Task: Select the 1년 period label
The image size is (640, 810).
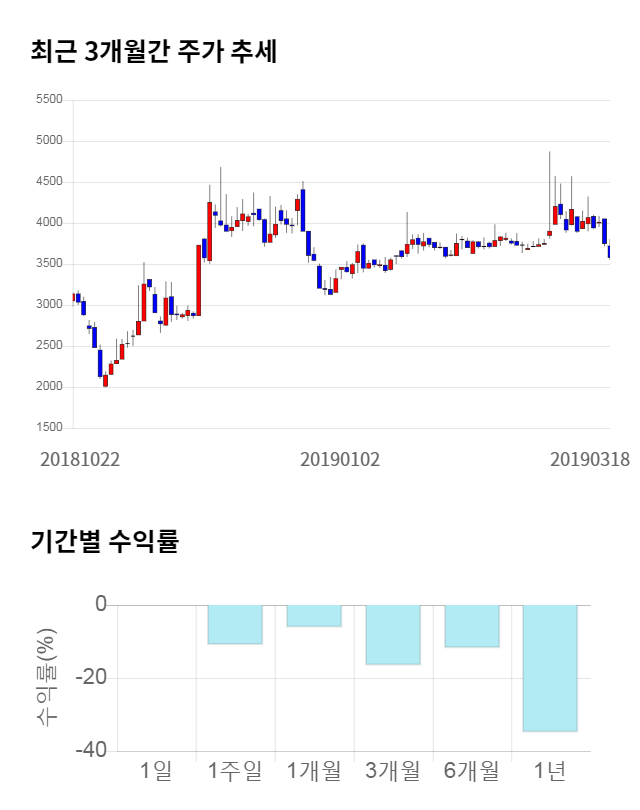Action: [551, 770]
